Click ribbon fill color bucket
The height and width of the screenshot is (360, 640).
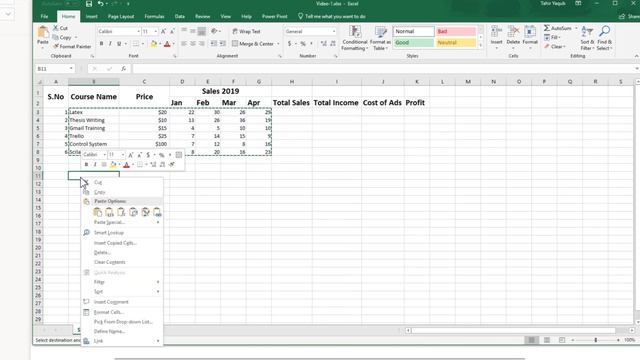pos(154,44)
